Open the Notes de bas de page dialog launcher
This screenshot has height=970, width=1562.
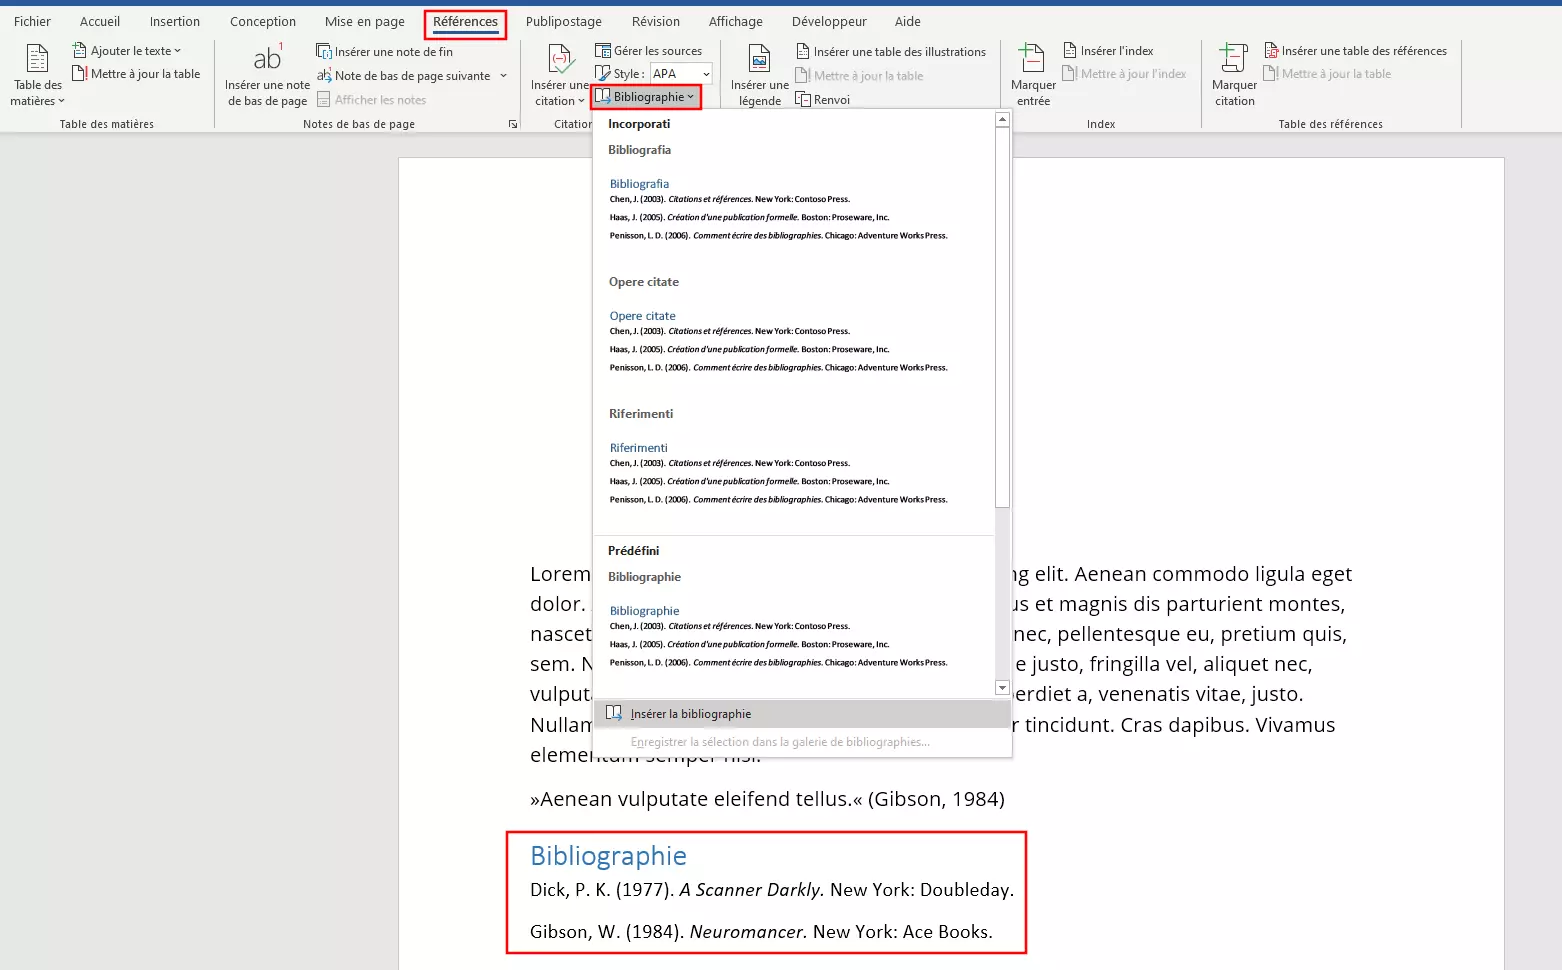(x=513, y=124)
